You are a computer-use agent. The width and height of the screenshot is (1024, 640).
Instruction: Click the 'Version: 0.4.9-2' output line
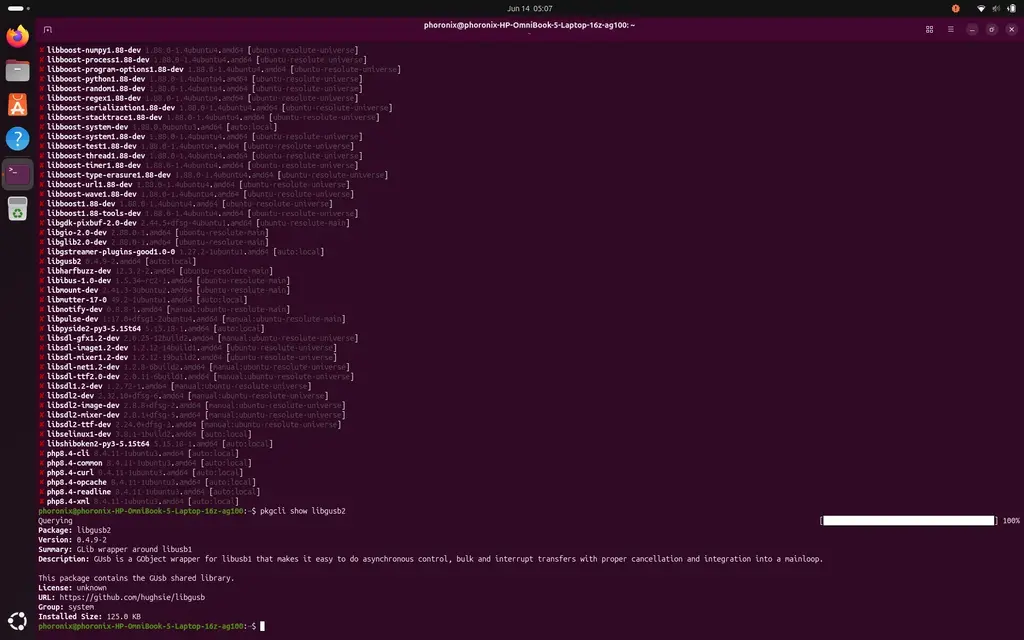pyautogui.click(x=72, y=539)
